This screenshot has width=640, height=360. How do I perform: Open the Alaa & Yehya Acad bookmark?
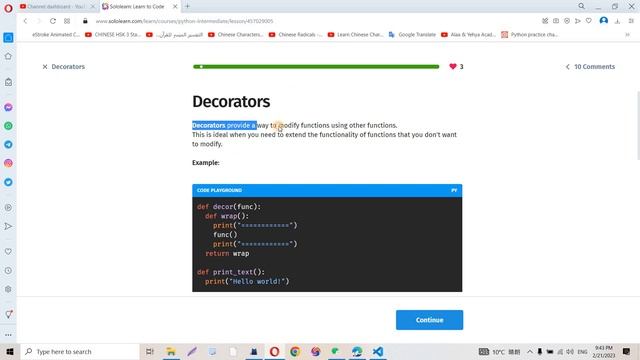[469, 35]
